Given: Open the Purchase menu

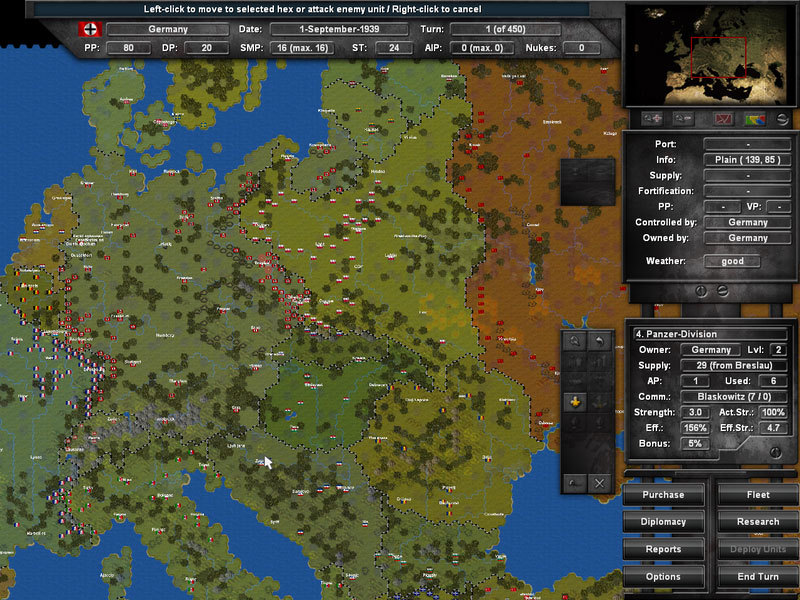Looking at the screenshot, I should pyautogui.click(x=663, y=494).
